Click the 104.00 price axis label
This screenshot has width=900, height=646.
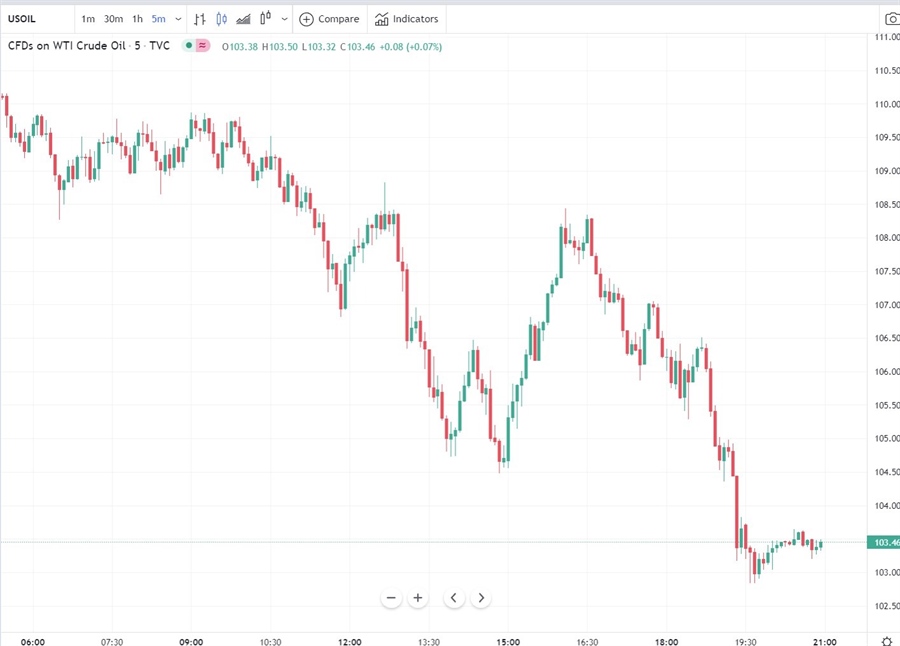tap(887, 505)
